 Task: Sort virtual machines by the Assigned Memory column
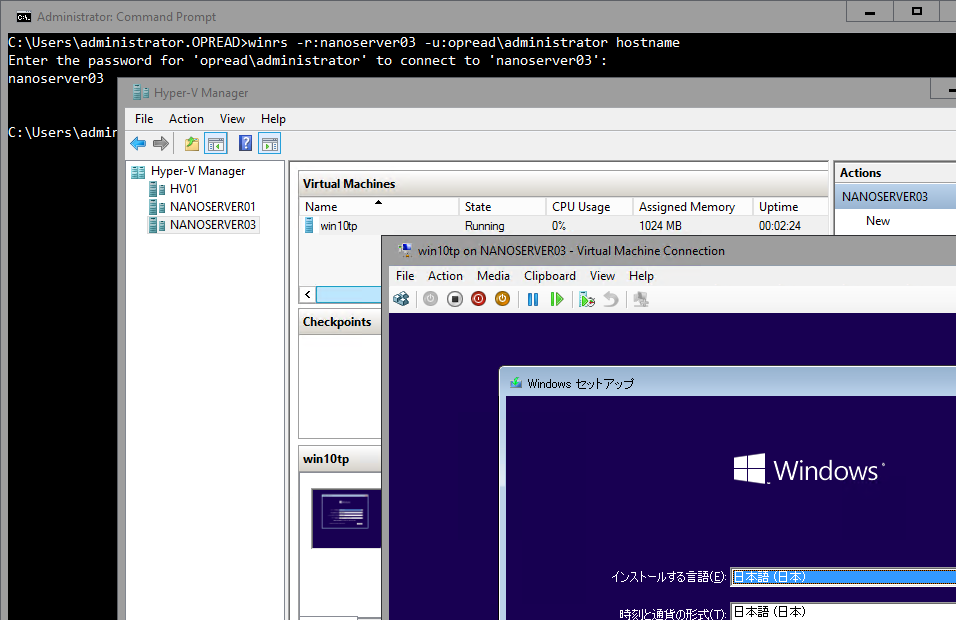click(x=693, y=207)
